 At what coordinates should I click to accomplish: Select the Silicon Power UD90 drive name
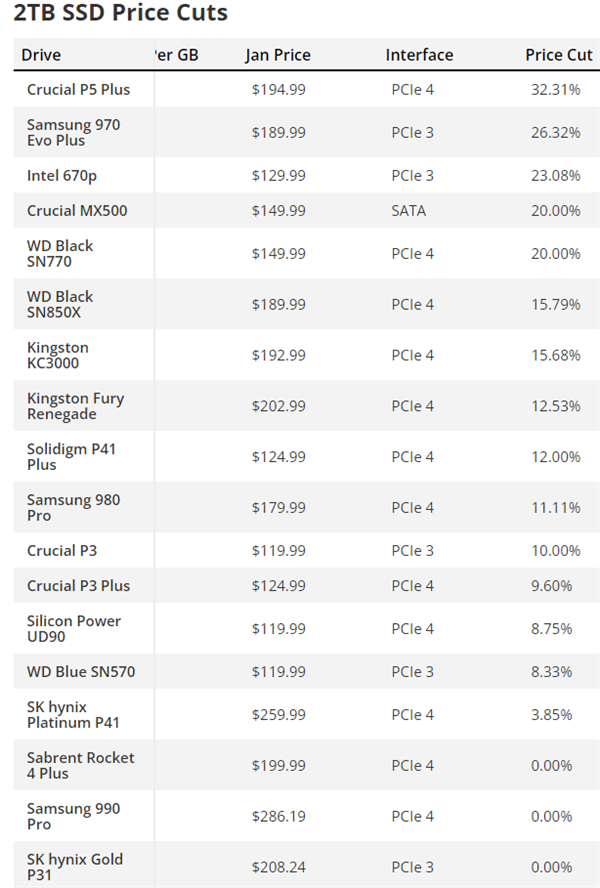(73, 628)
